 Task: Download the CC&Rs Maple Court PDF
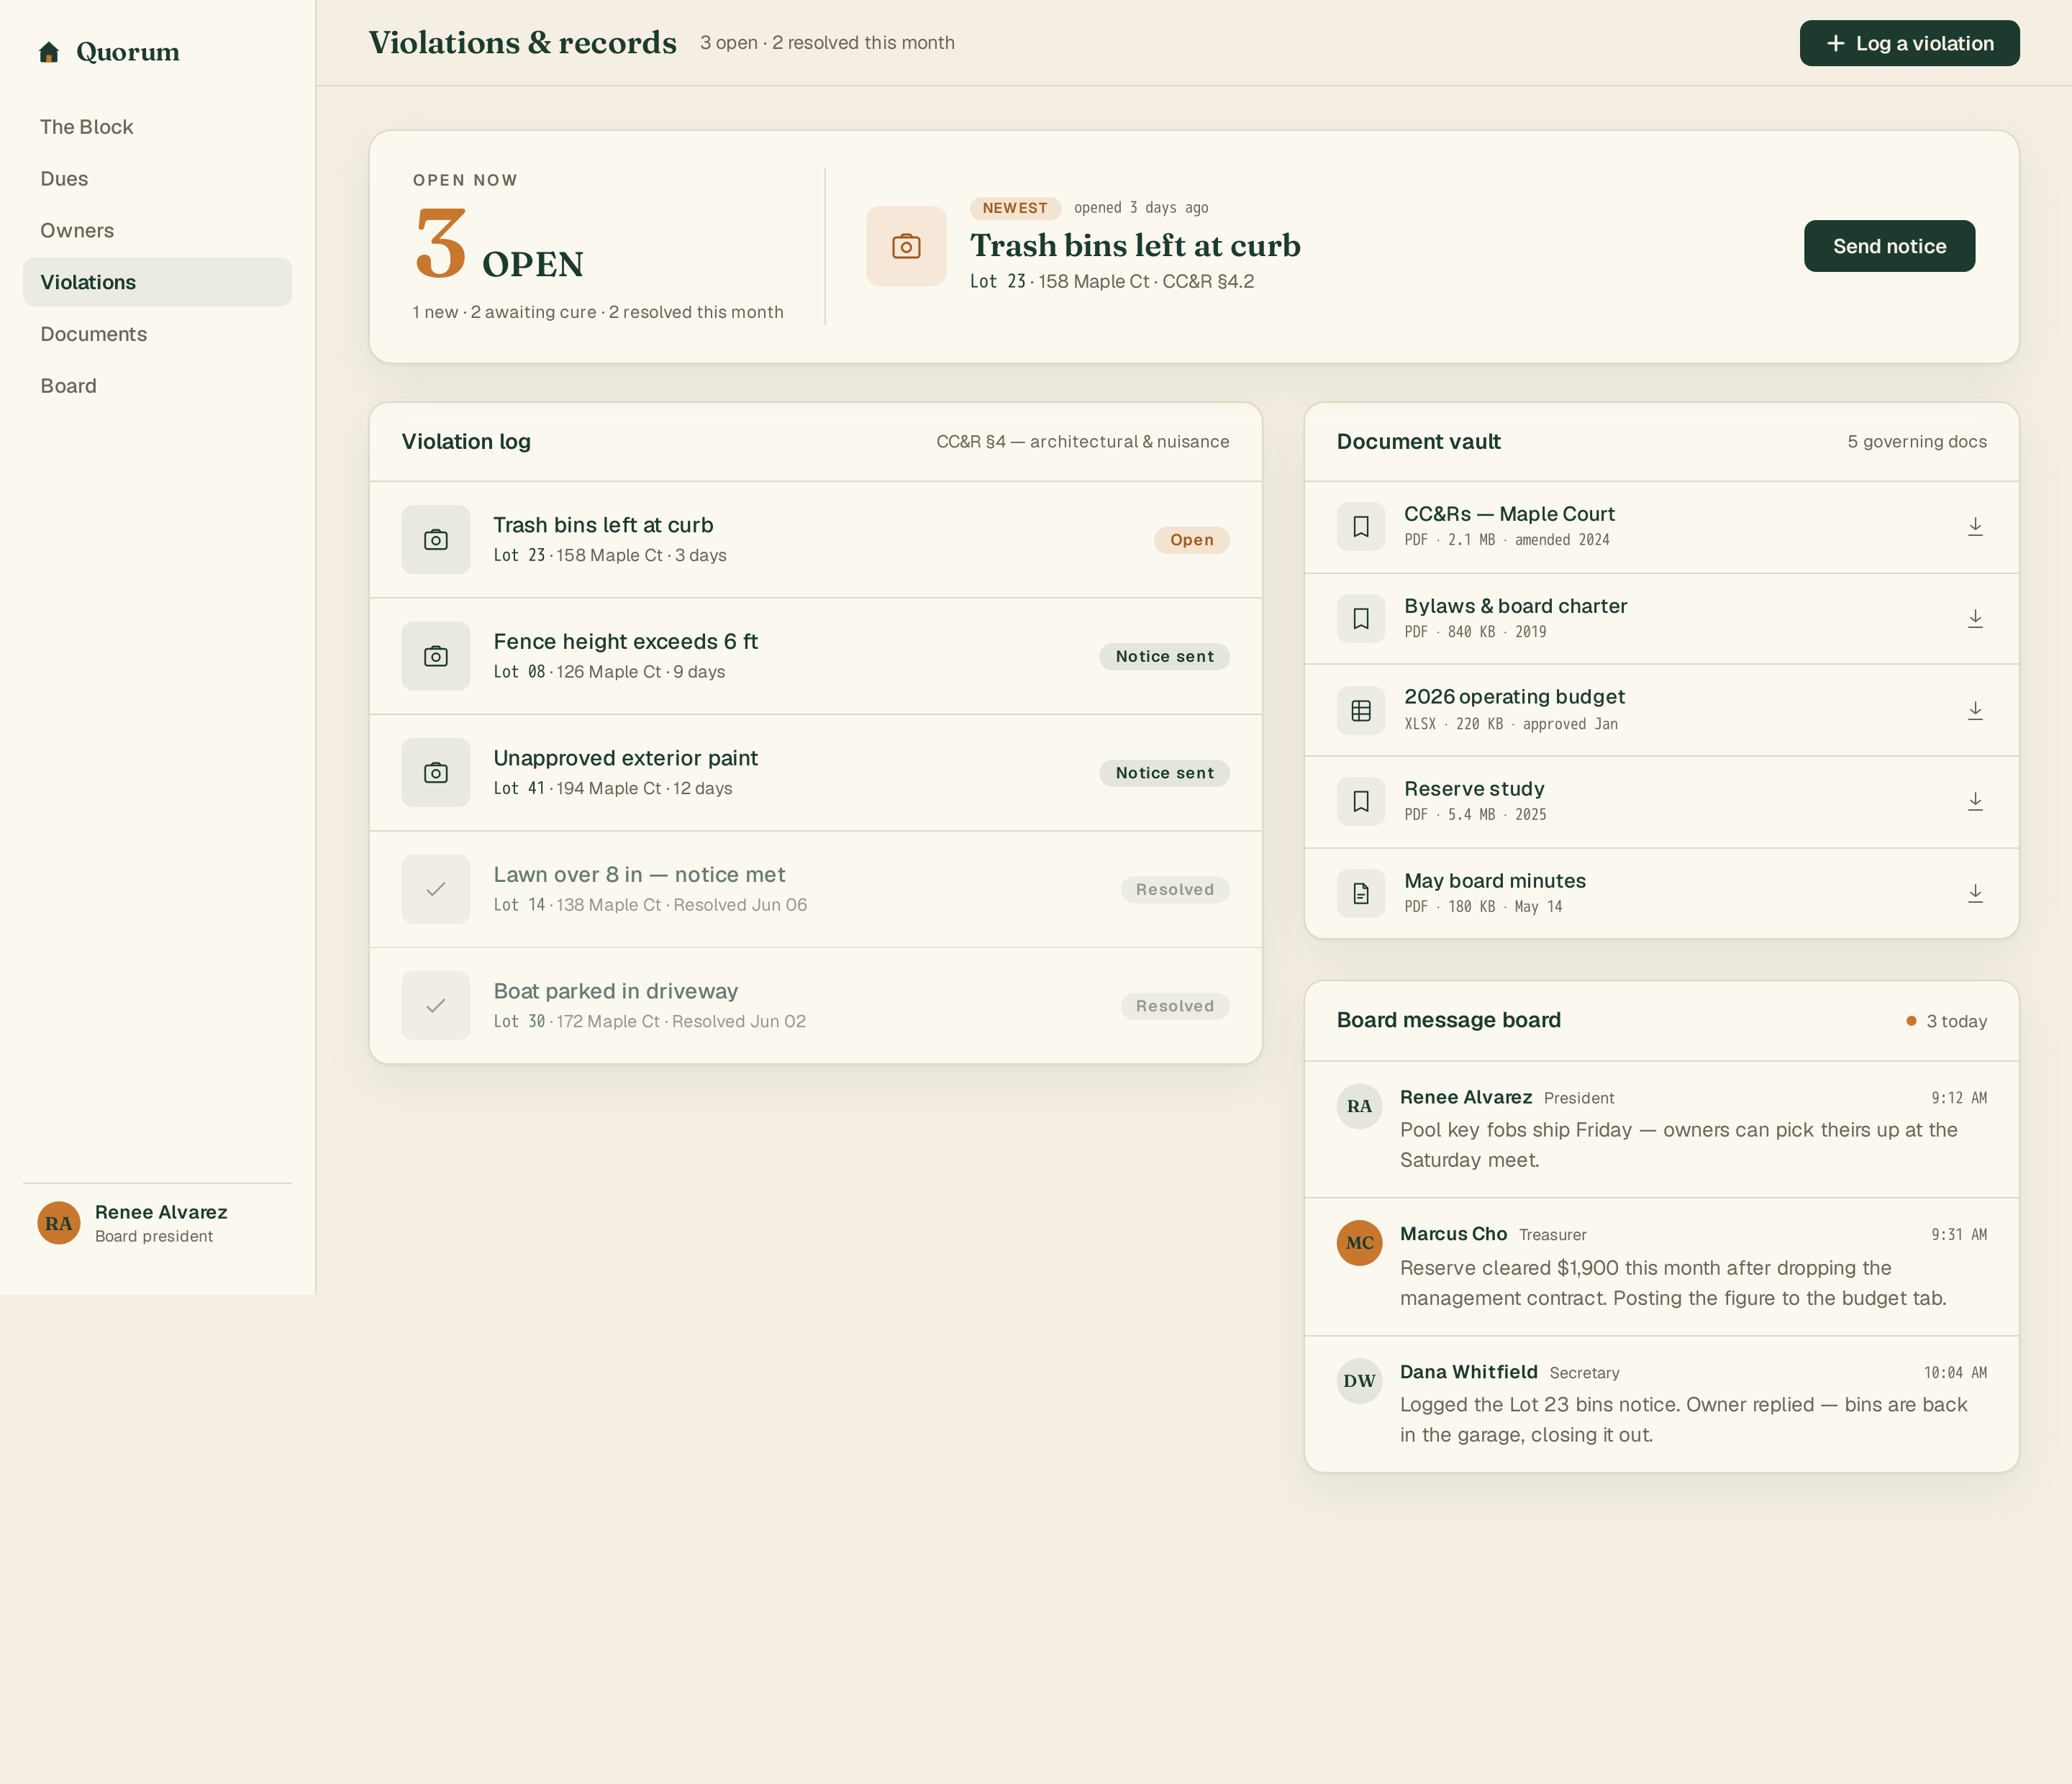tap(1975, 527)
